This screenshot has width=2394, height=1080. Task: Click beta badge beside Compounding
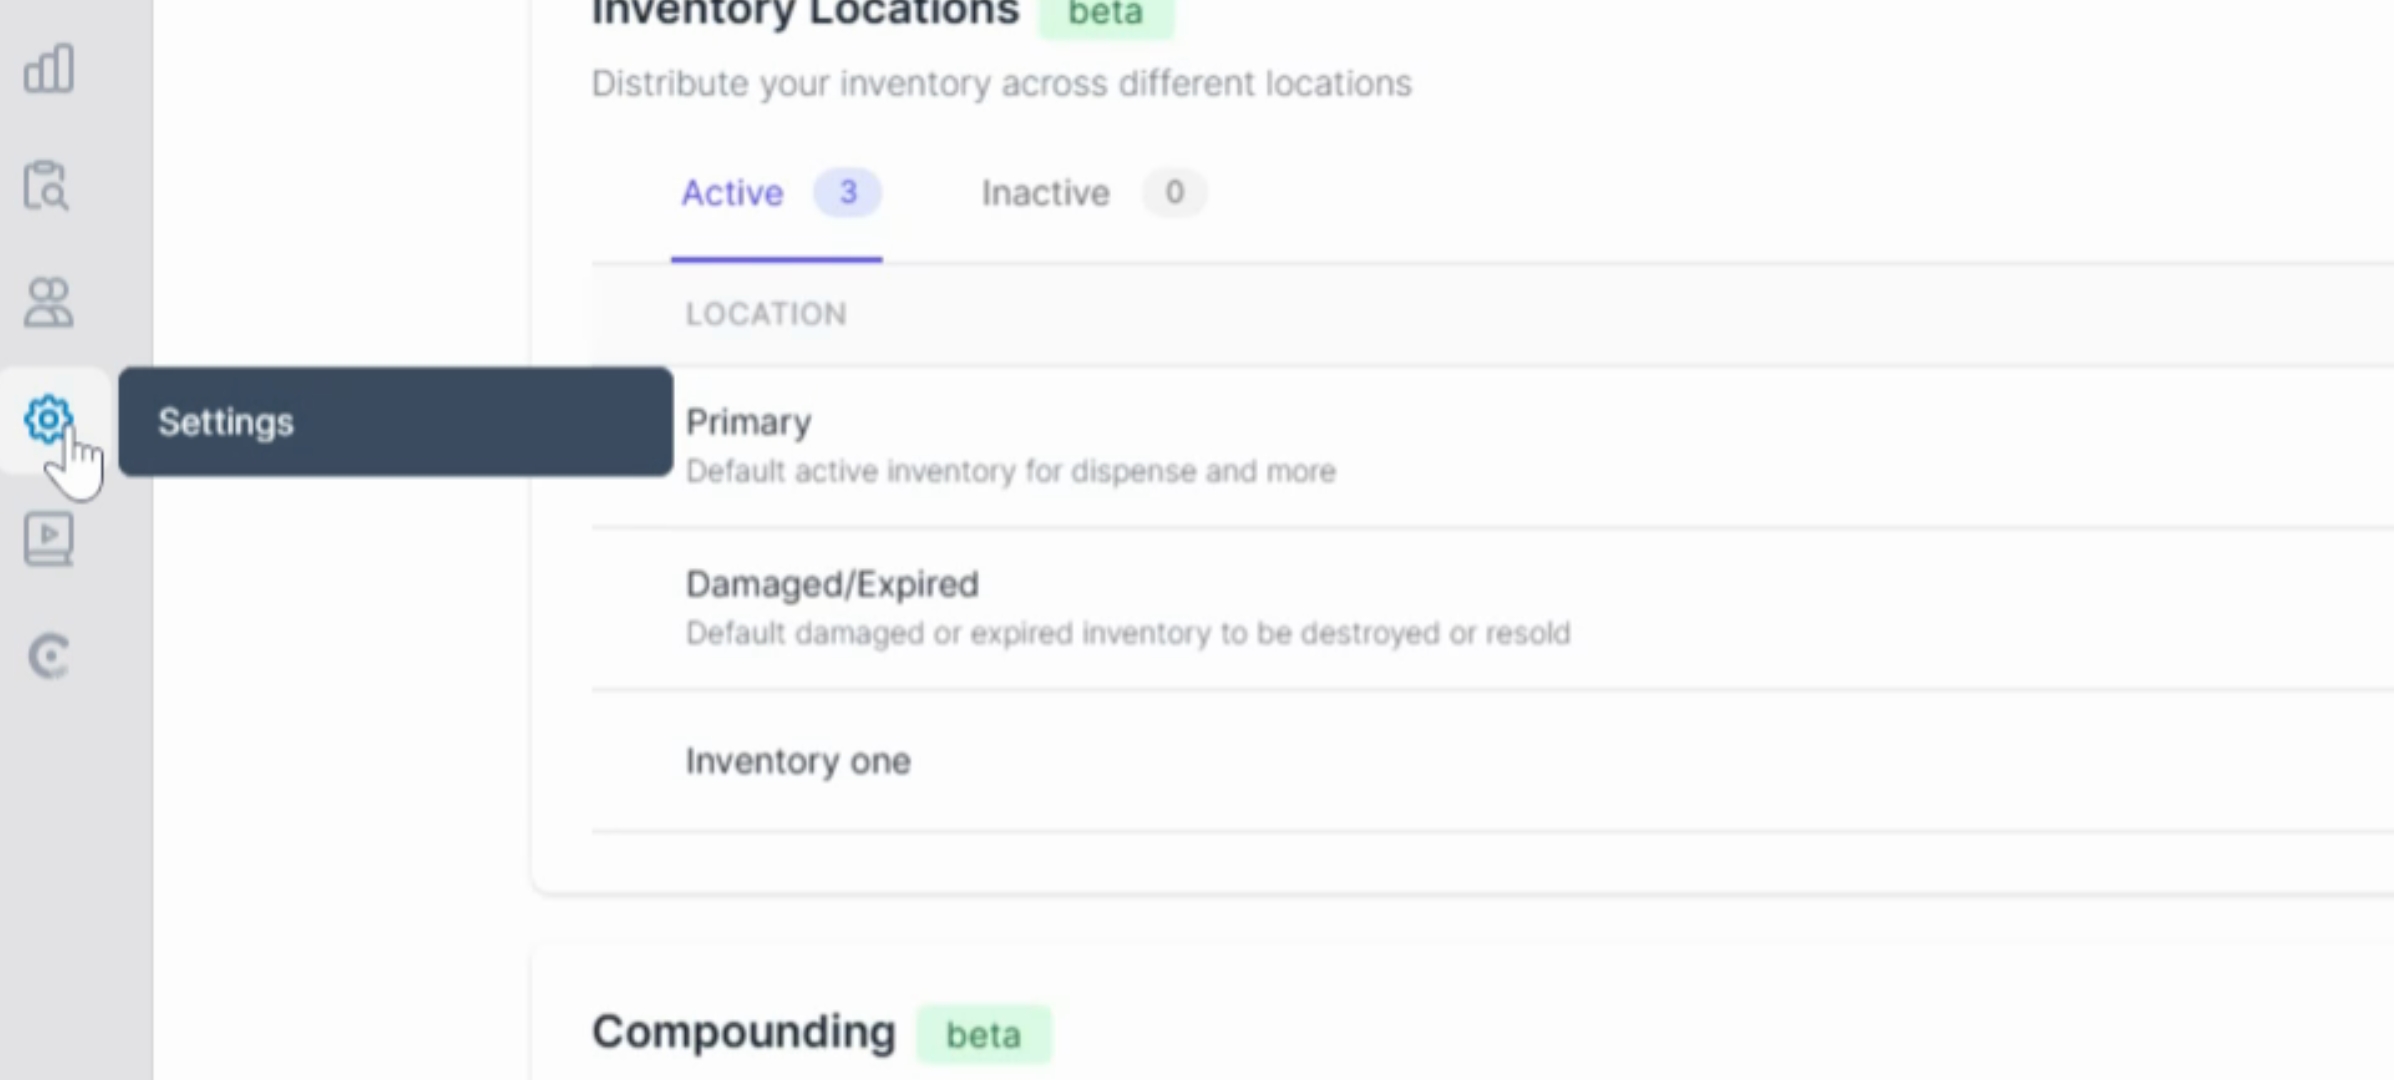click(x=983, y=1034)
